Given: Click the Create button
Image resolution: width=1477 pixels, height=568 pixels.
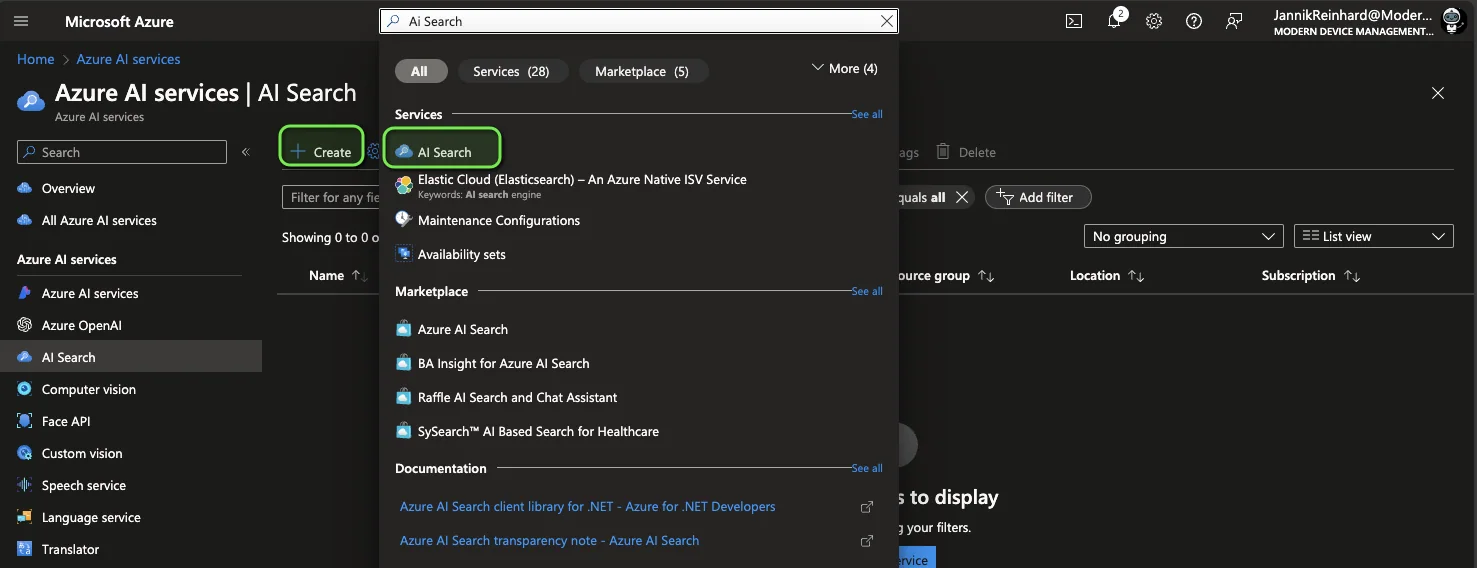Looking at the screenshot, I should pyautogui.click(x=321, y=152).
